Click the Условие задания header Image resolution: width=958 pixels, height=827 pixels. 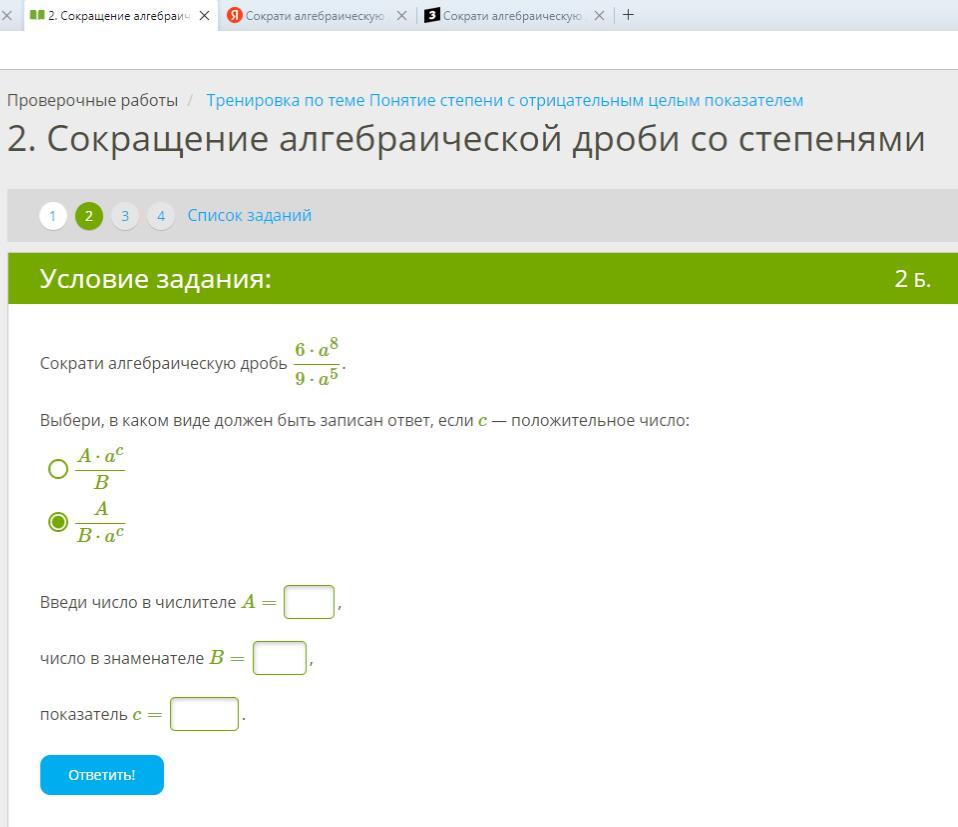coord(155,279)
